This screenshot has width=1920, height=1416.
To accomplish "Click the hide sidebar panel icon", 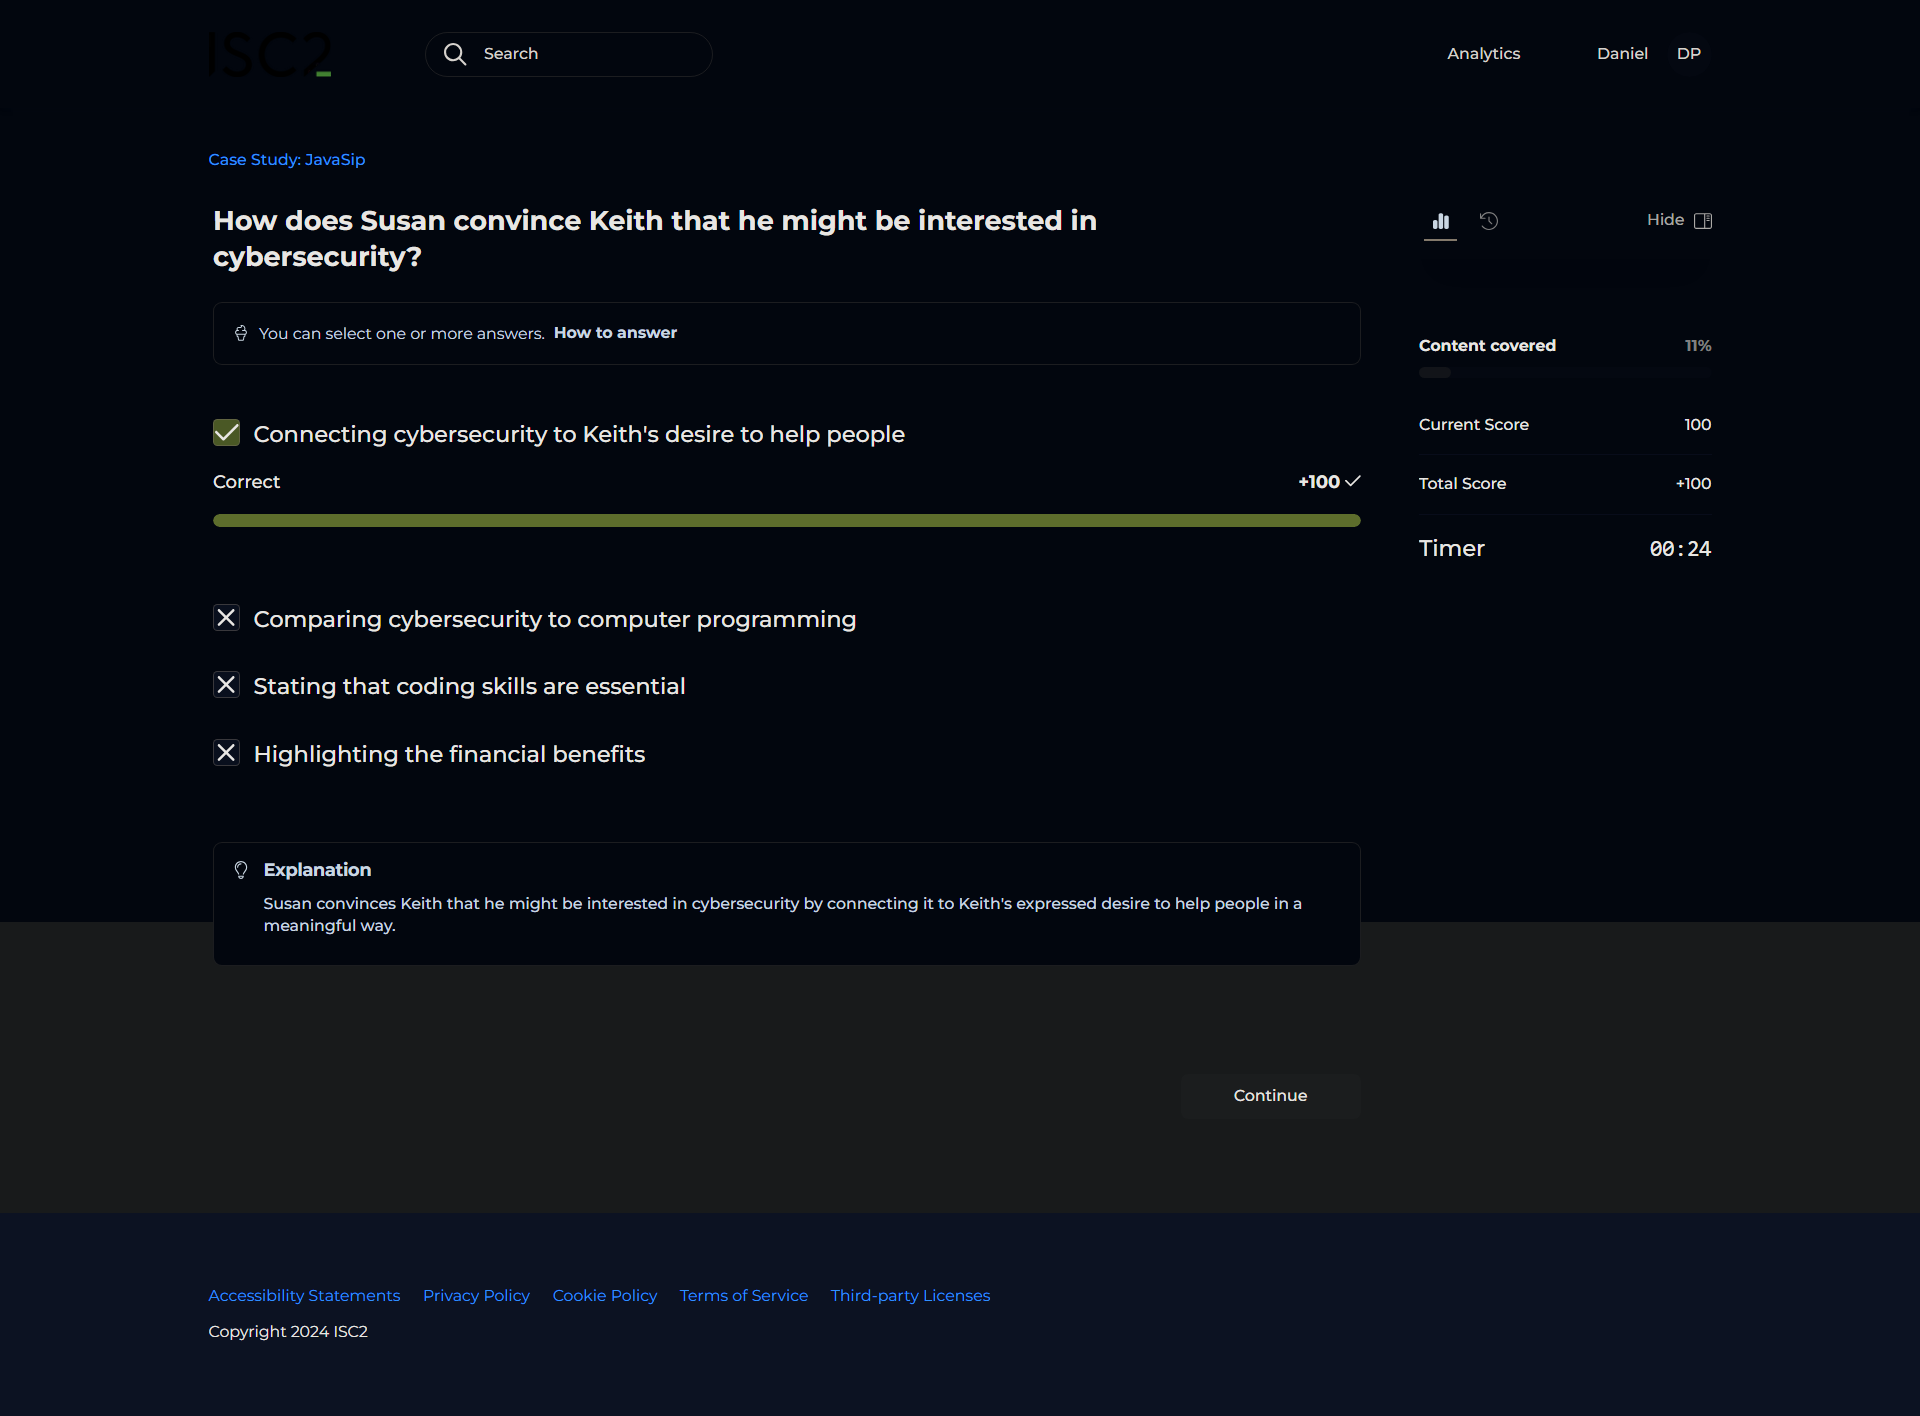I will (1703, 221).
